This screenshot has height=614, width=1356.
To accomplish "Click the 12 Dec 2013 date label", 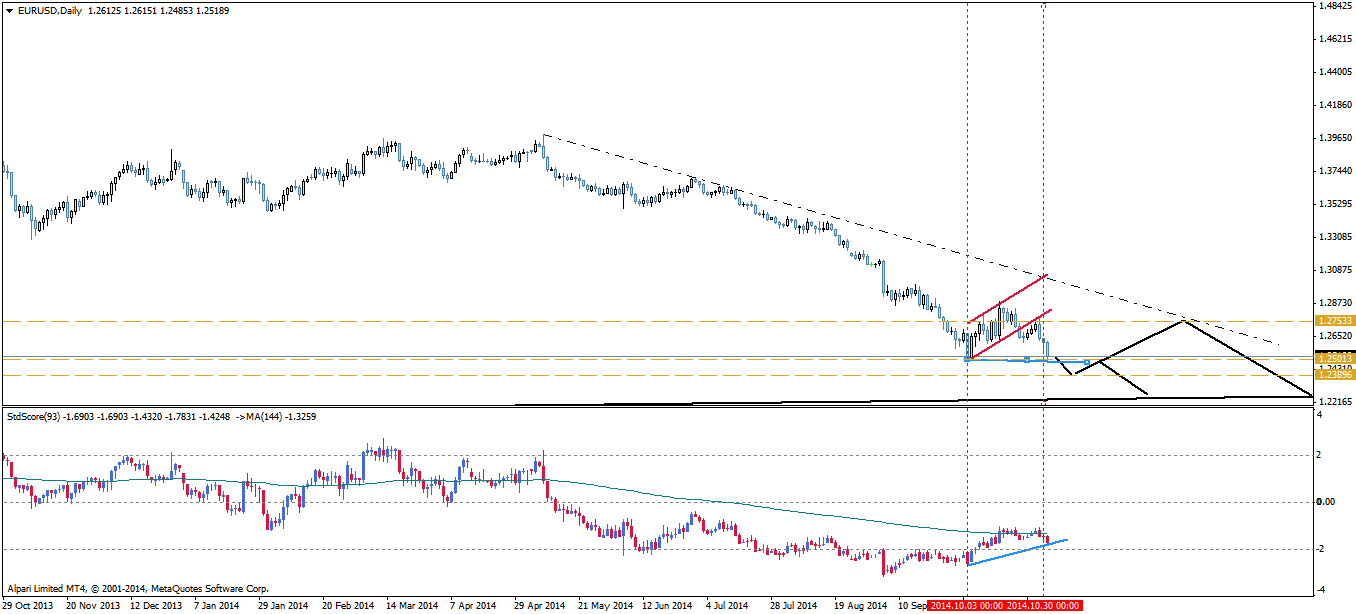I will coord(157,606).
